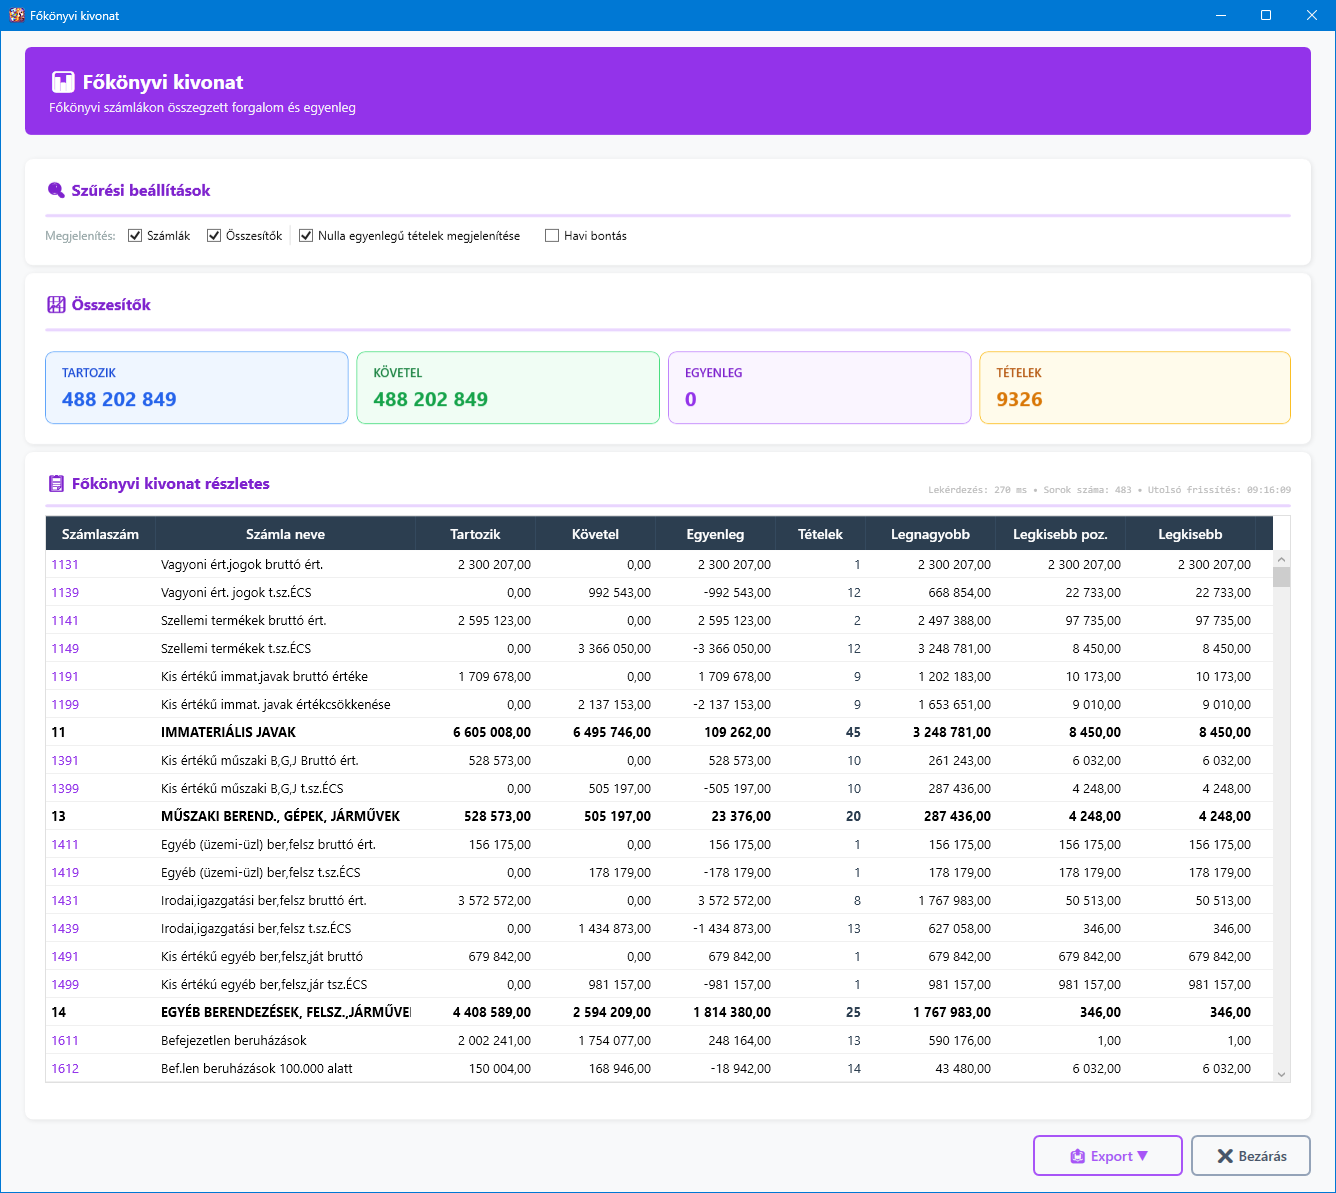Open account 1611 Befejezetlen beruházások
Screen dimensions: 1336x1193
pos(65,1041)
